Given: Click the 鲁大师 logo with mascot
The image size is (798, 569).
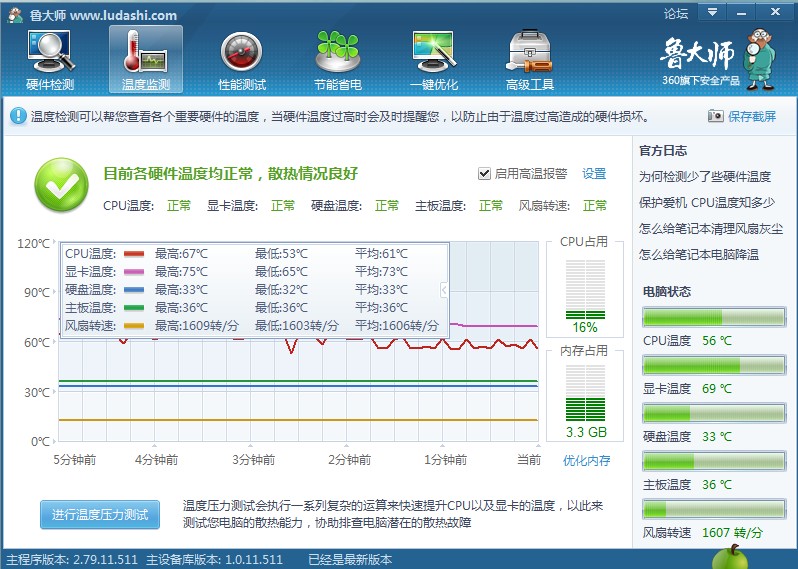Looking at the screenshot, I should 718,59.
